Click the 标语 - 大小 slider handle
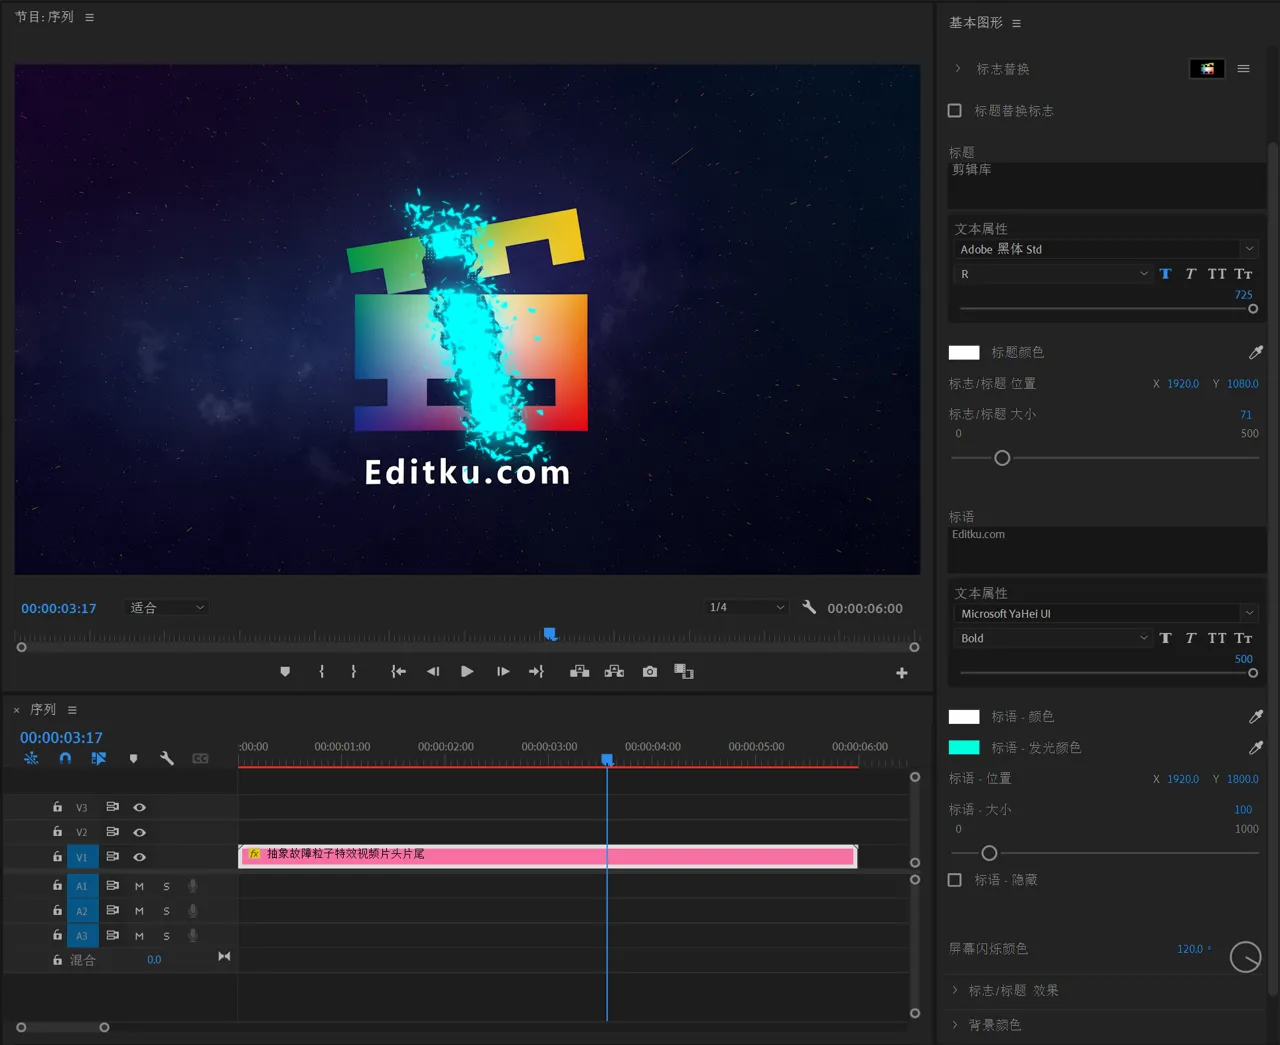Screen dimensions: 1280x1045 (989, 853)
